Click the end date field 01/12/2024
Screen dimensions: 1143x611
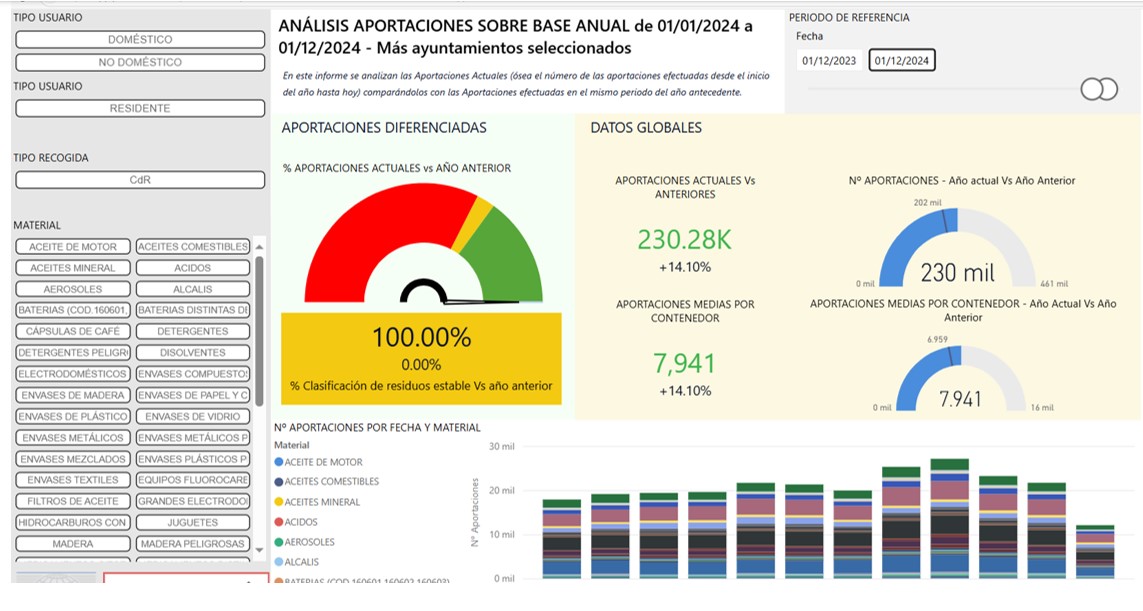click(x=902, y=61)
